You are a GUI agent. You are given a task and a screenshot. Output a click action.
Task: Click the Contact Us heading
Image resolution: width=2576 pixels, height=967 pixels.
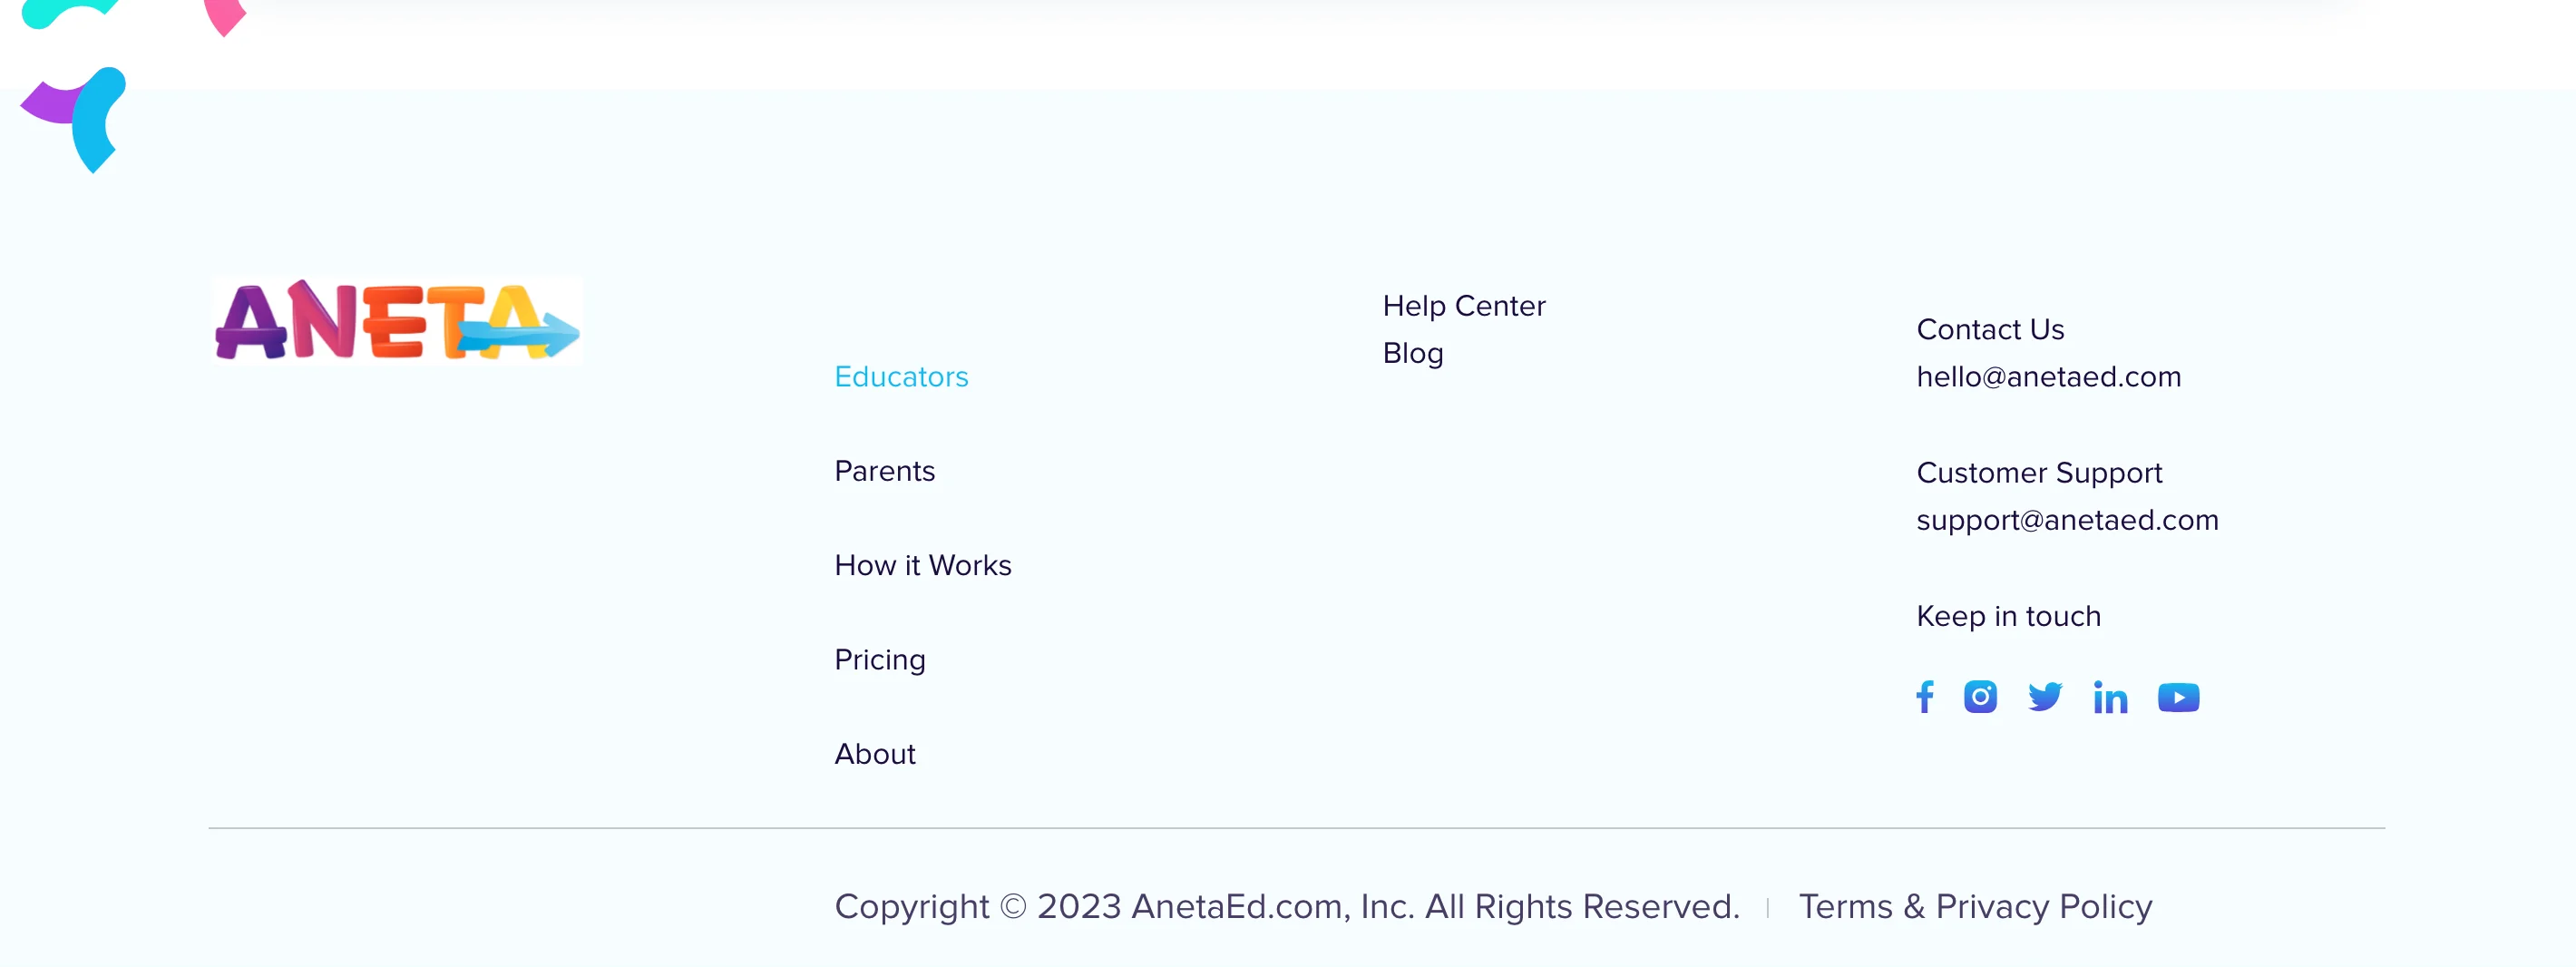coord(1990,330)
